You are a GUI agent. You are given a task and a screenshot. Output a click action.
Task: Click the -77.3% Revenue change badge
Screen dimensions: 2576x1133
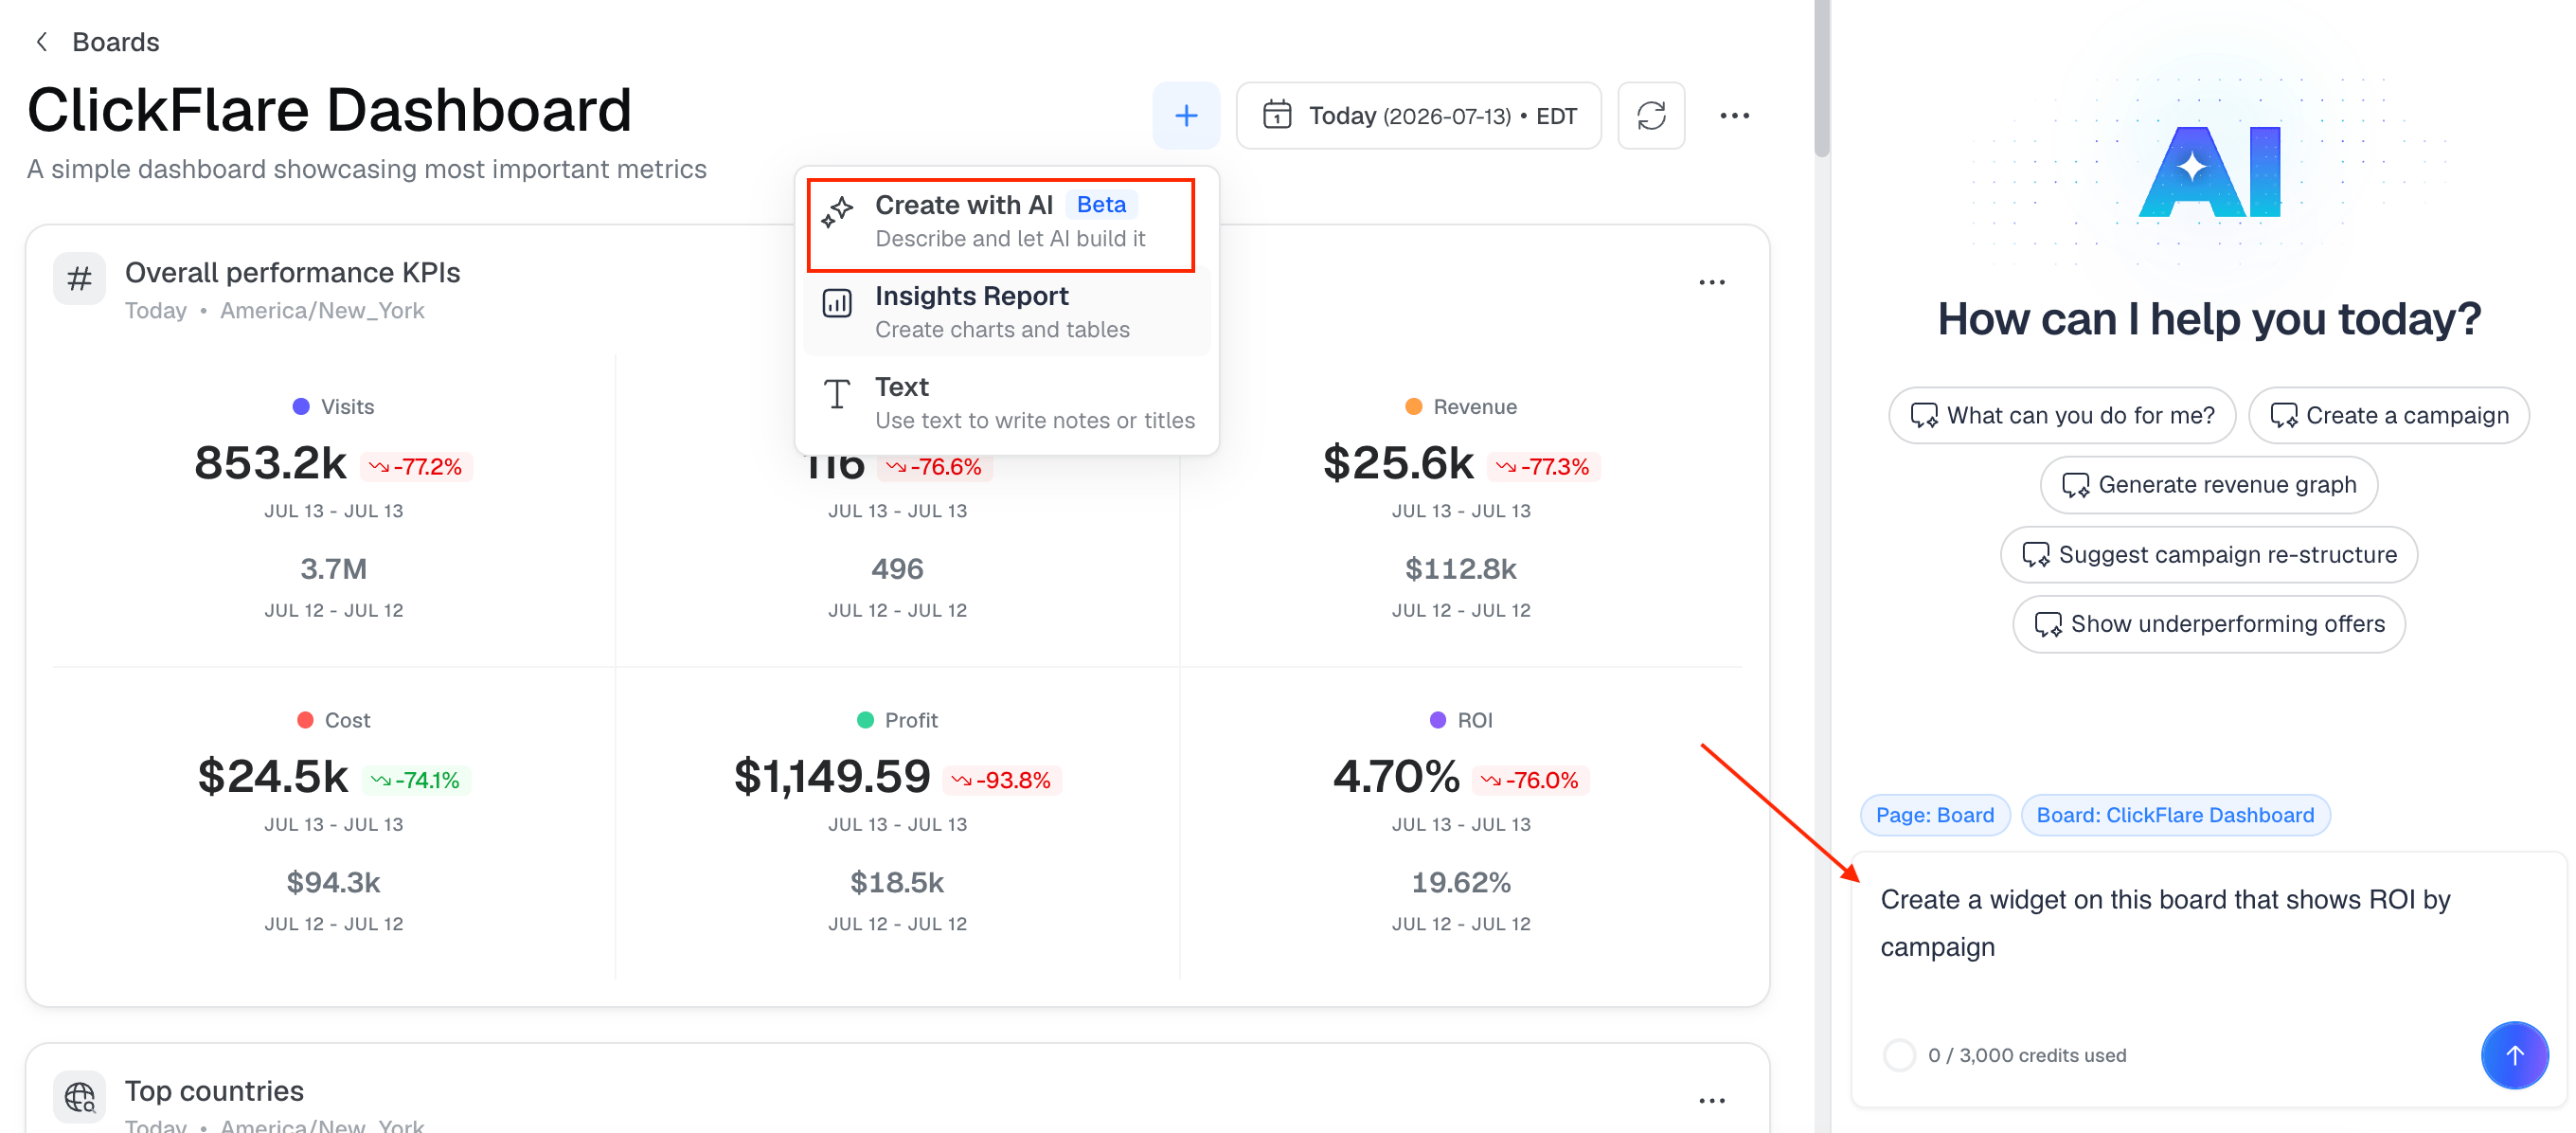click(x=1544, y=467)
